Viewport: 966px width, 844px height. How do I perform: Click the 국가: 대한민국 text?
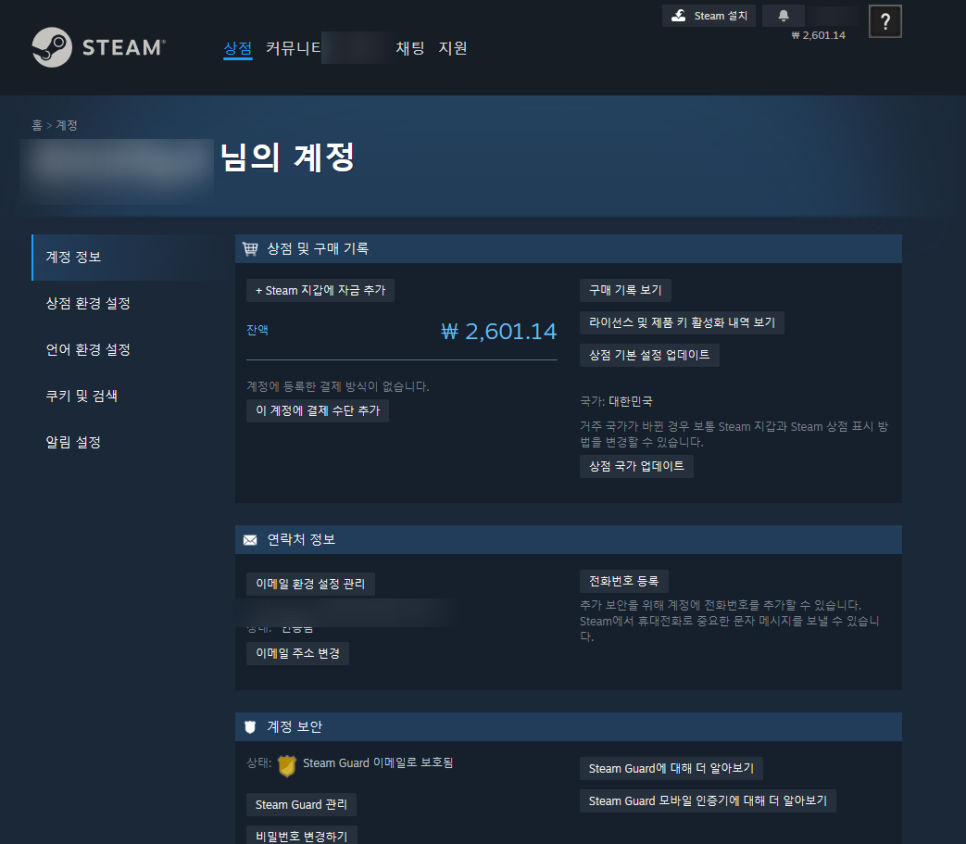616,401
